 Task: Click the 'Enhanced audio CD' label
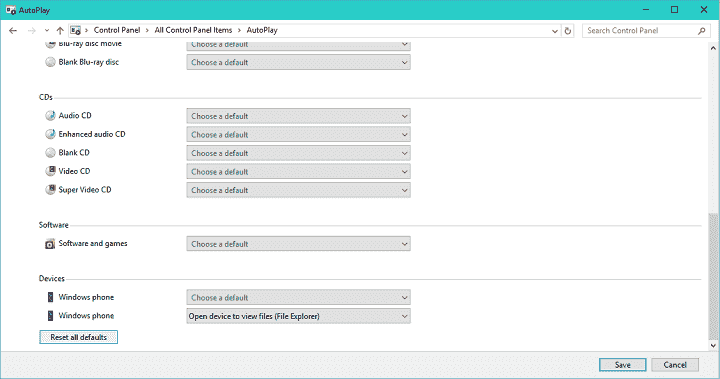coord(92,134)
